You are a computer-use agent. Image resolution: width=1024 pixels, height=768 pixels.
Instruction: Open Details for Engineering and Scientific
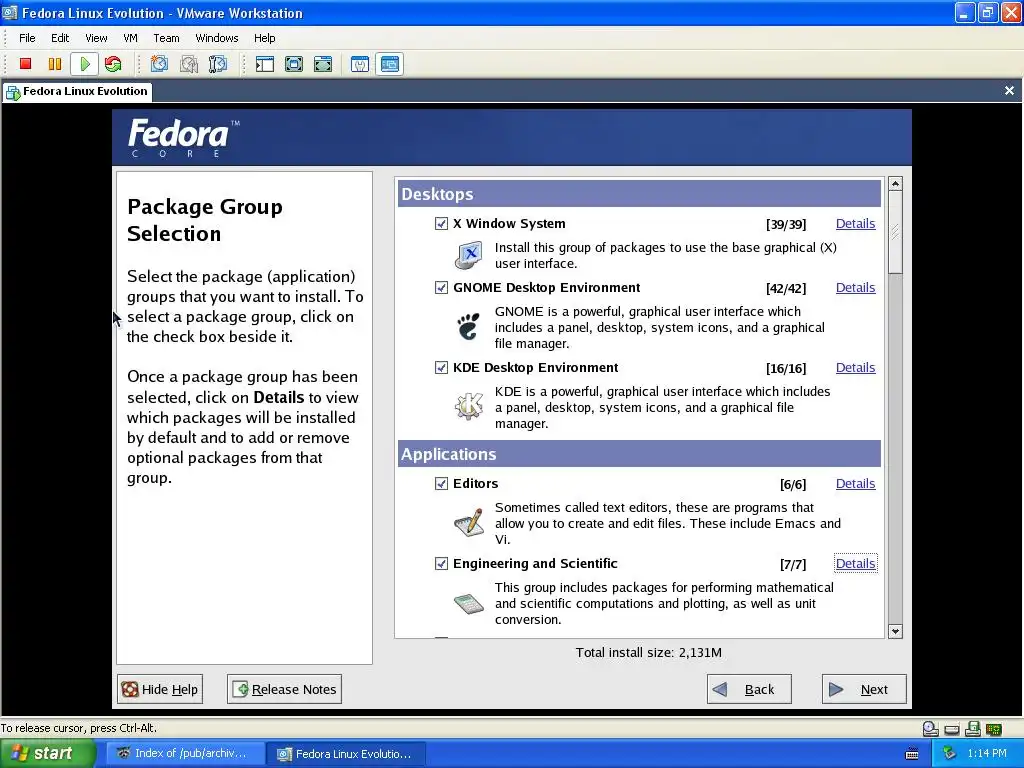(856, 563)
